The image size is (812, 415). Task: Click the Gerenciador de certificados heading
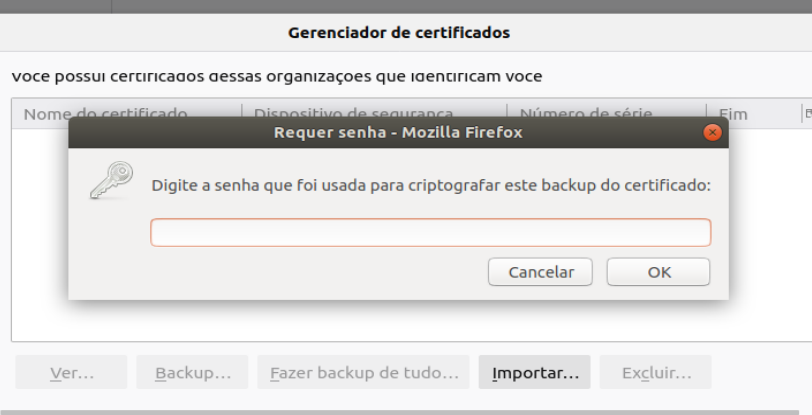(399, 33)
